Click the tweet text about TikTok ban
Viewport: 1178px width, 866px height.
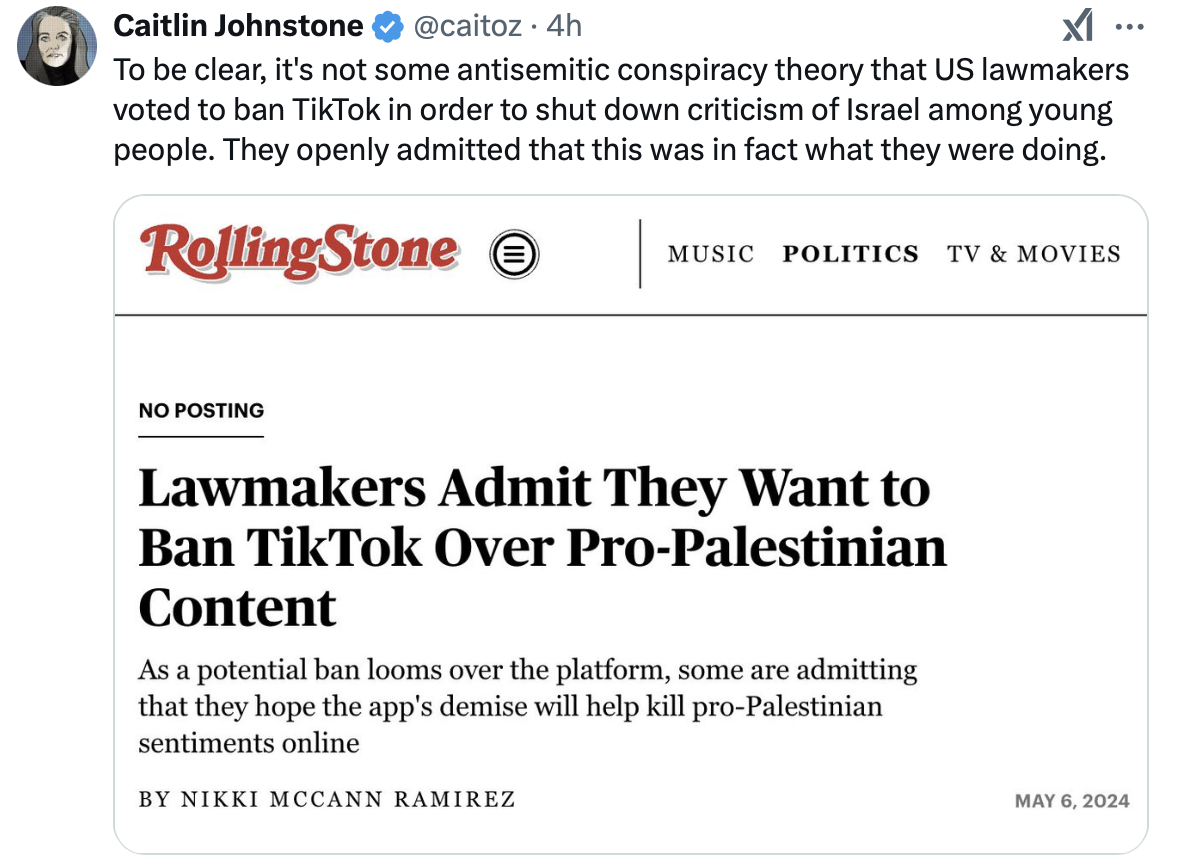620,111
